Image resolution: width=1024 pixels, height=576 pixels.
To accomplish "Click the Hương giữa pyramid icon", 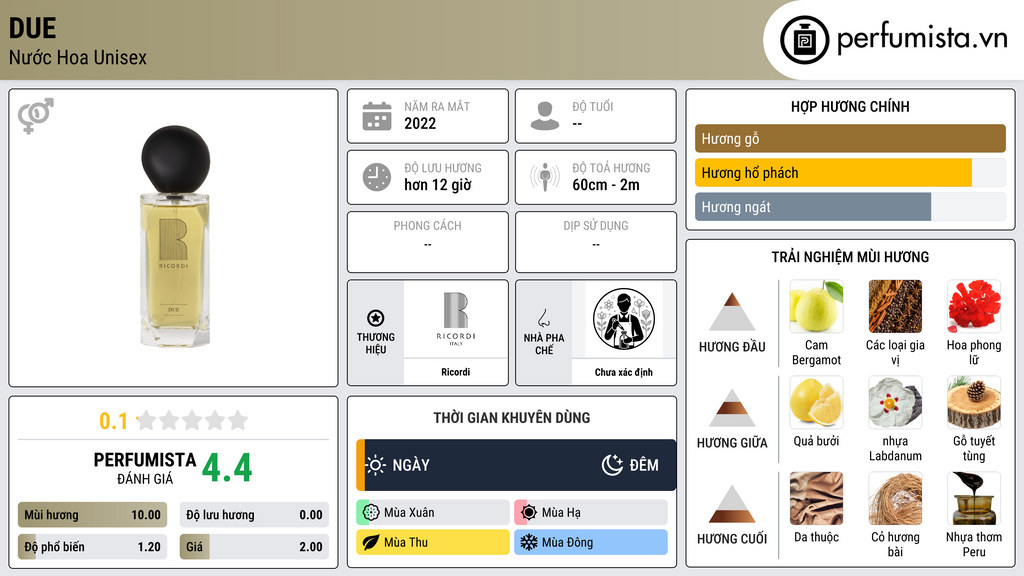I will 732,408.
